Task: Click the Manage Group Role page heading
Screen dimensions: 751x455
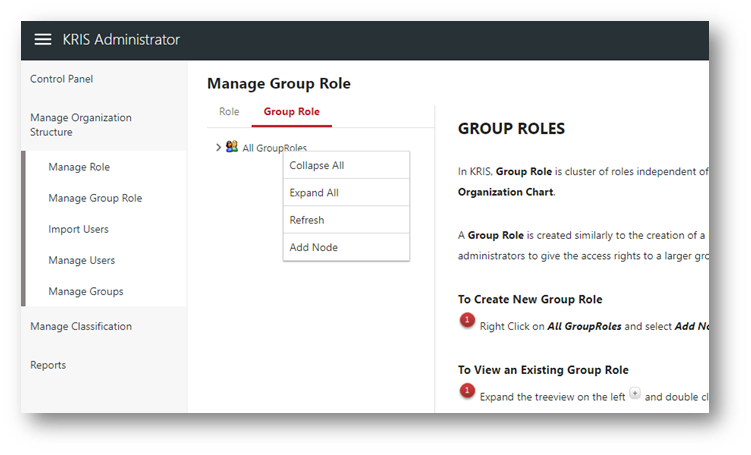Action: pyautogui.click(x=279, y=83)
